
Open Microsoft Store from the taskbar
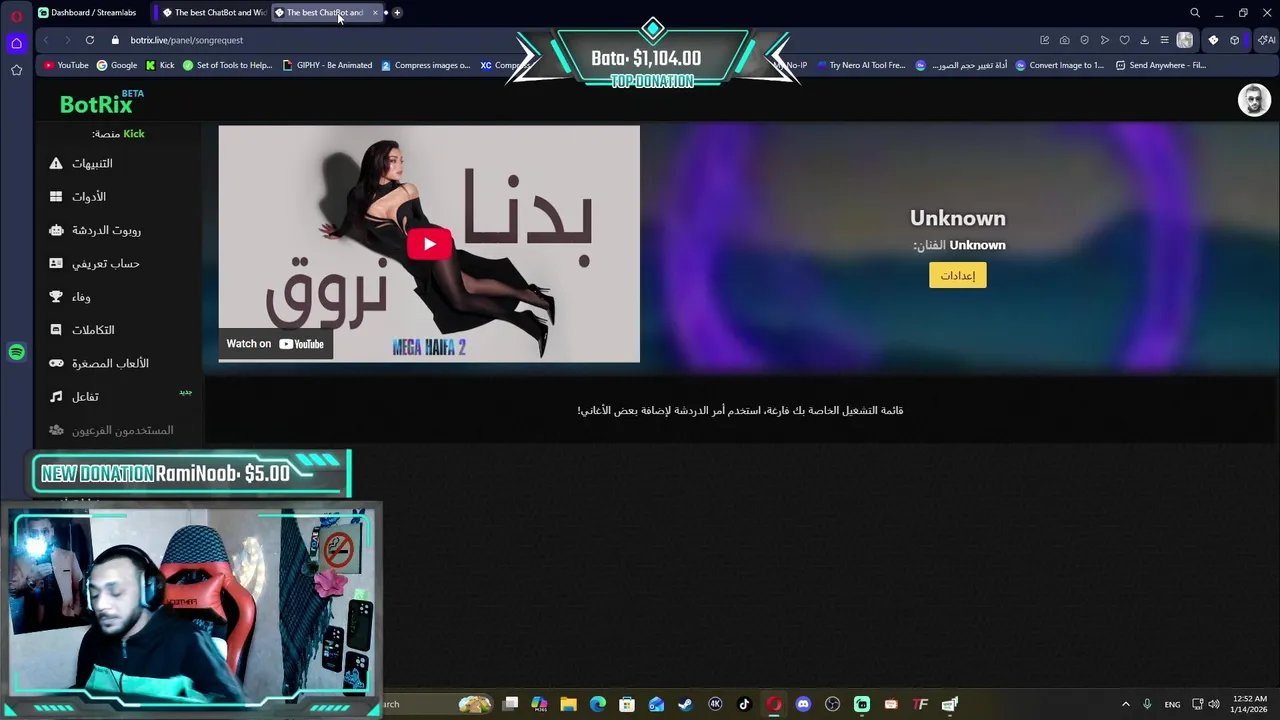(627, 704)
